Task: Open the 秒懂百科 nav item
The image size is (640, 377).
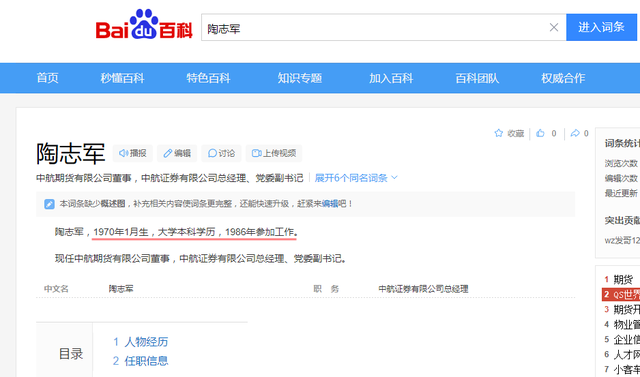Action: [x=122, y=78]
